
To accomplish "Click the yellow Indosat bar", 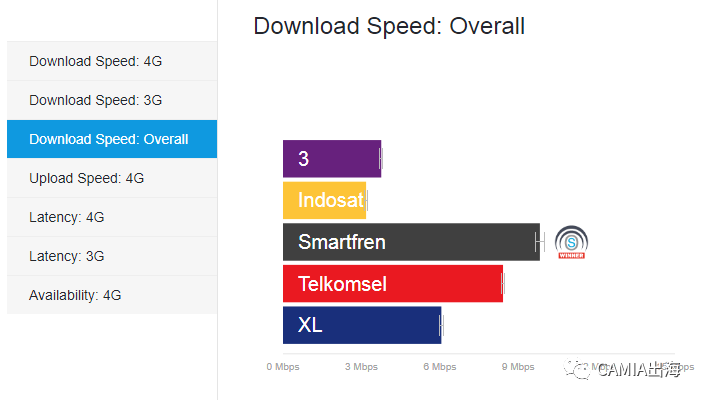I will [x=324, y=201].
